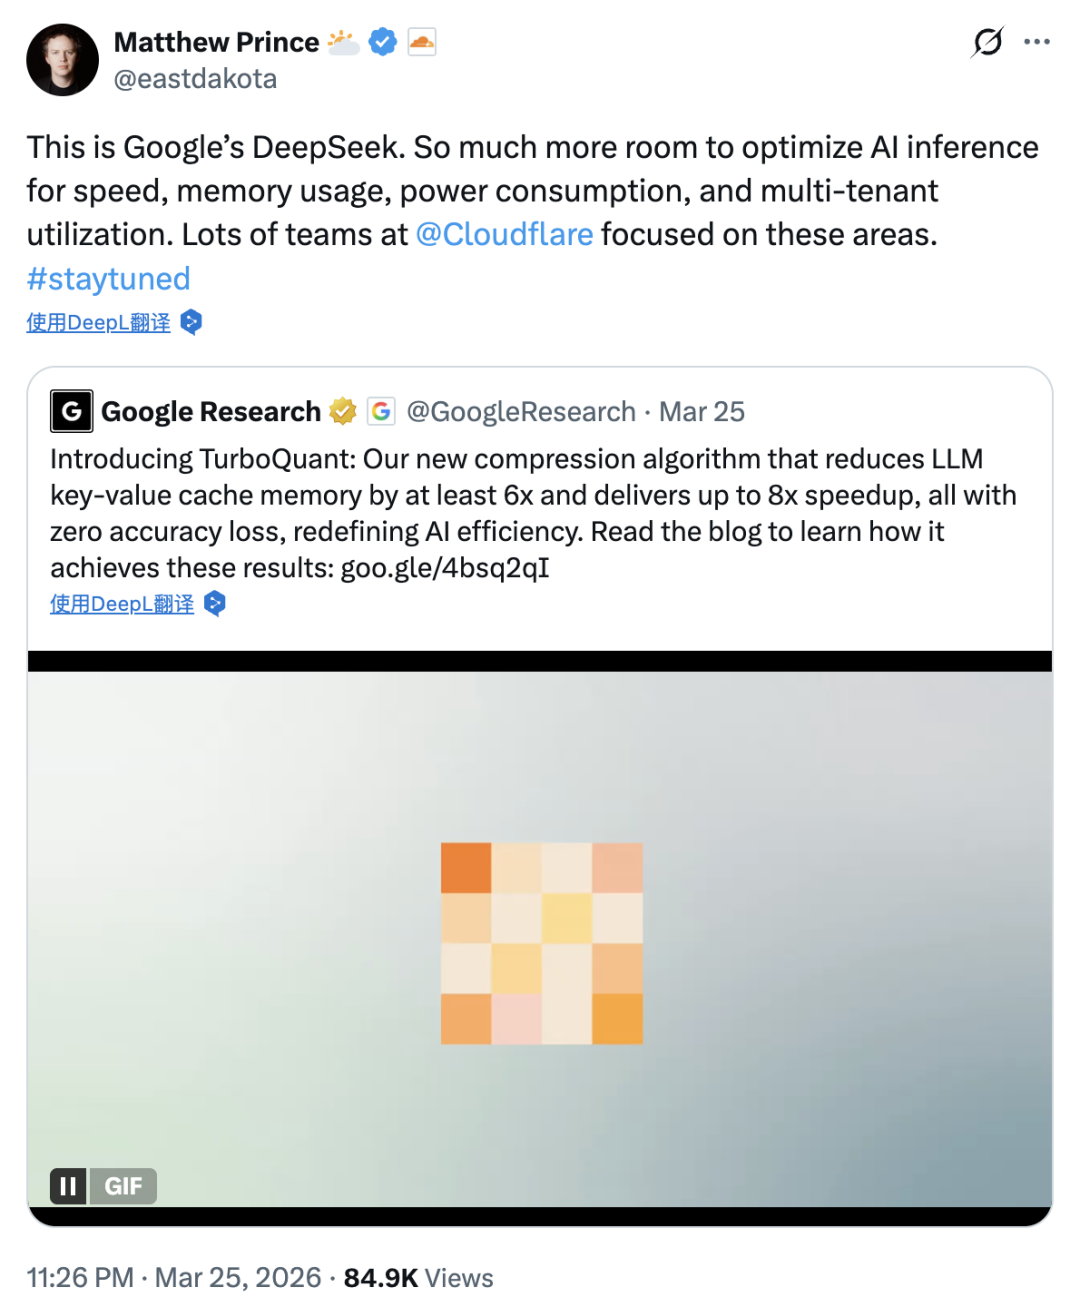This screenshot has width=1080, height=1307.
Task: Click the DeepL translate link under the main tweet
Action: tap(98, 322)
